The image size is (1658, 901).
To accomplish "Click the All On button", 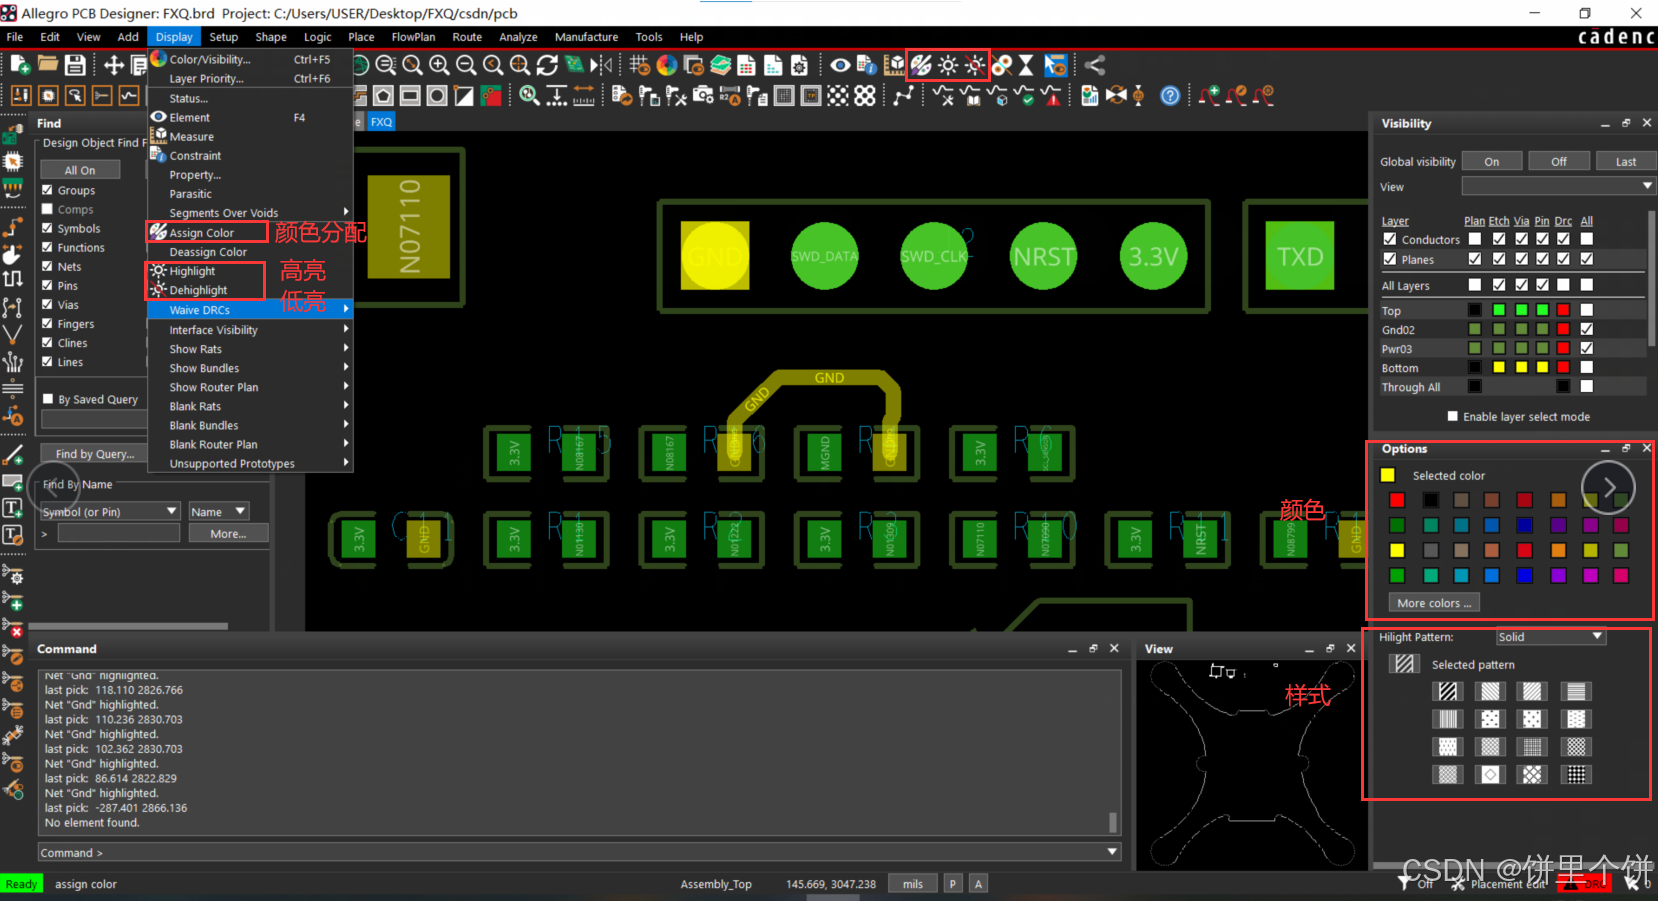I will tap(80, 170).
